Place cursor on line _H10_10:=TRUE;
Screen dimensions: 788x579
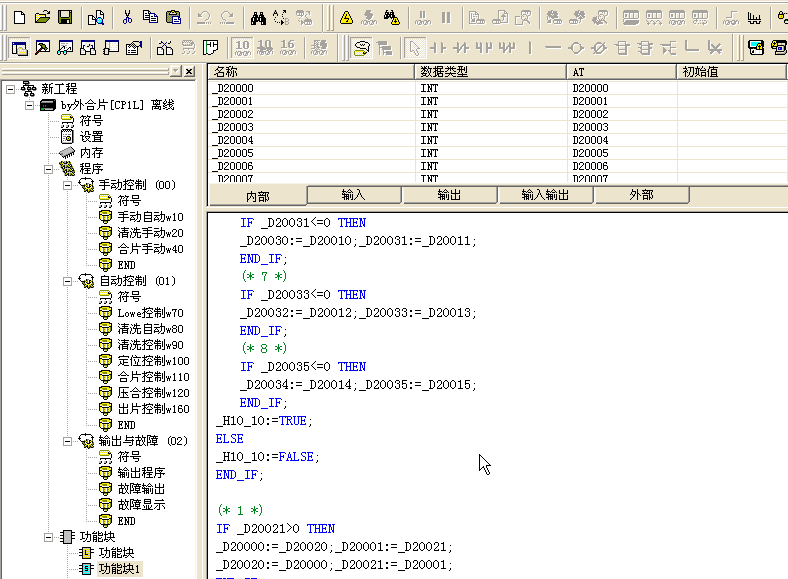264,421
